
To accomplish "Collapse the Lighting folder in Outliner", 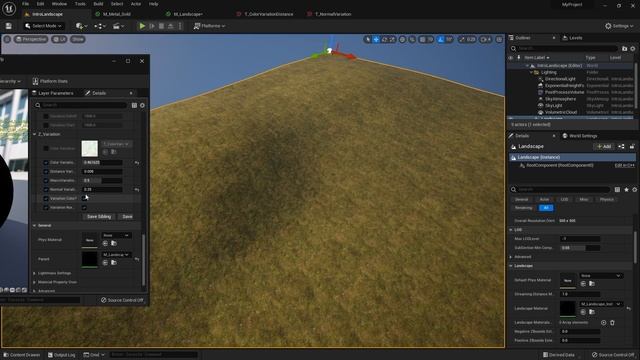I will pyautogui.click(x=531, y=72).
